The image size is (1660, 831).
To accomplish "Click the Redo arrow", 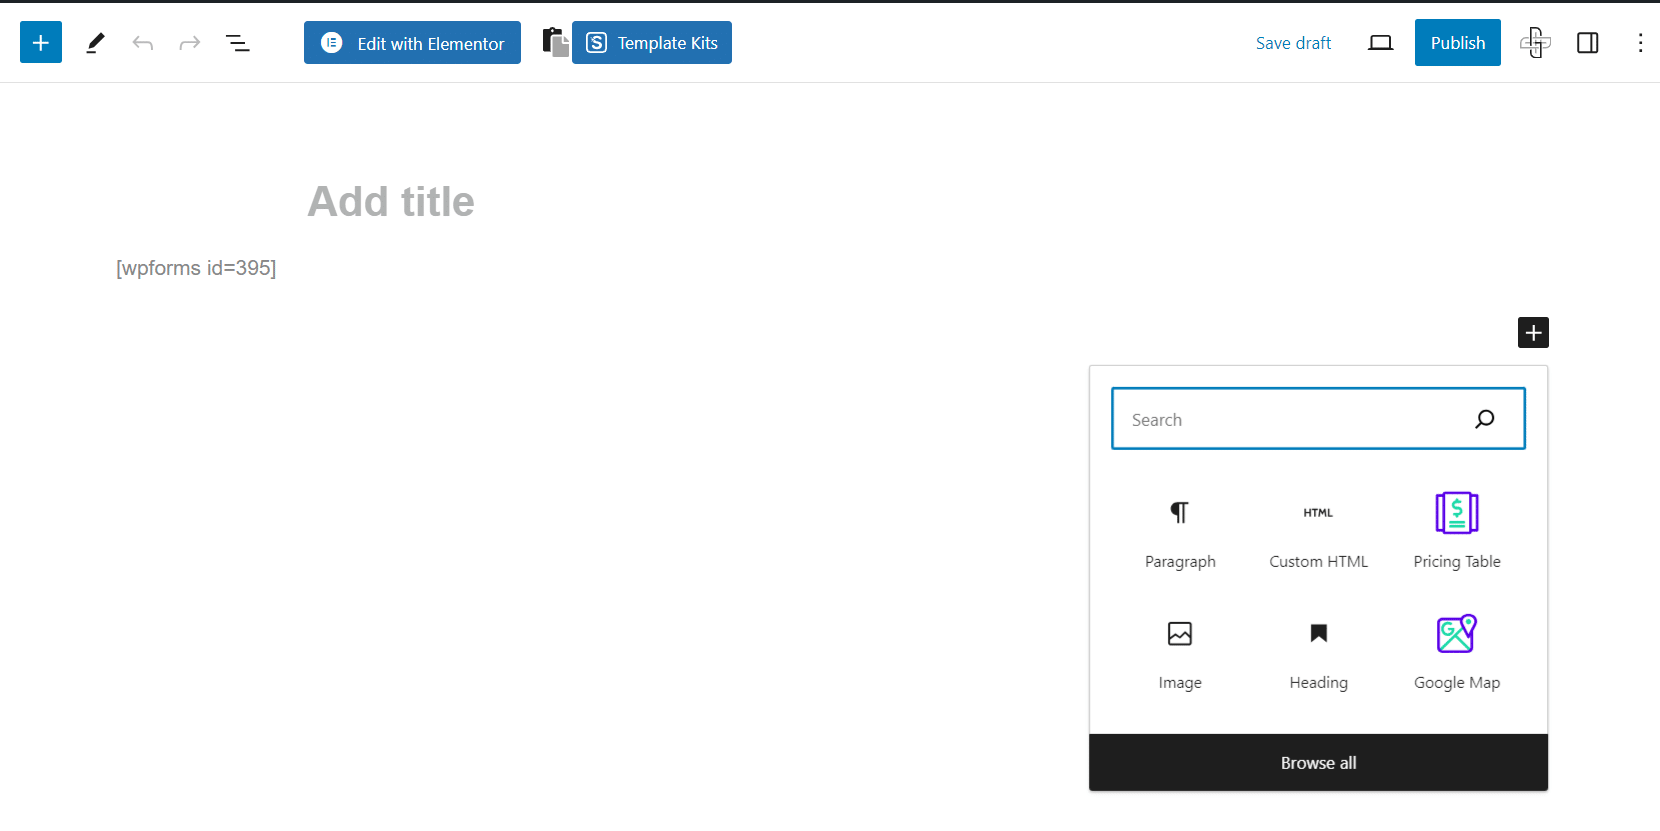I will [190, 43].
